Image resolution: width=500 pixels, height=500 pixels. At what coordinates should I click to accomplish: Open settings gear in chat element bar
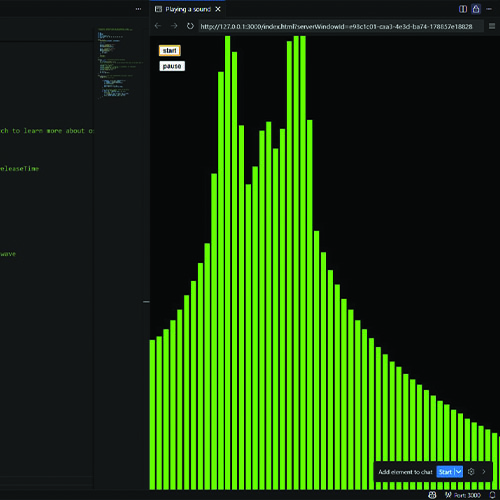pyautogui.click(x=471, y=472)
